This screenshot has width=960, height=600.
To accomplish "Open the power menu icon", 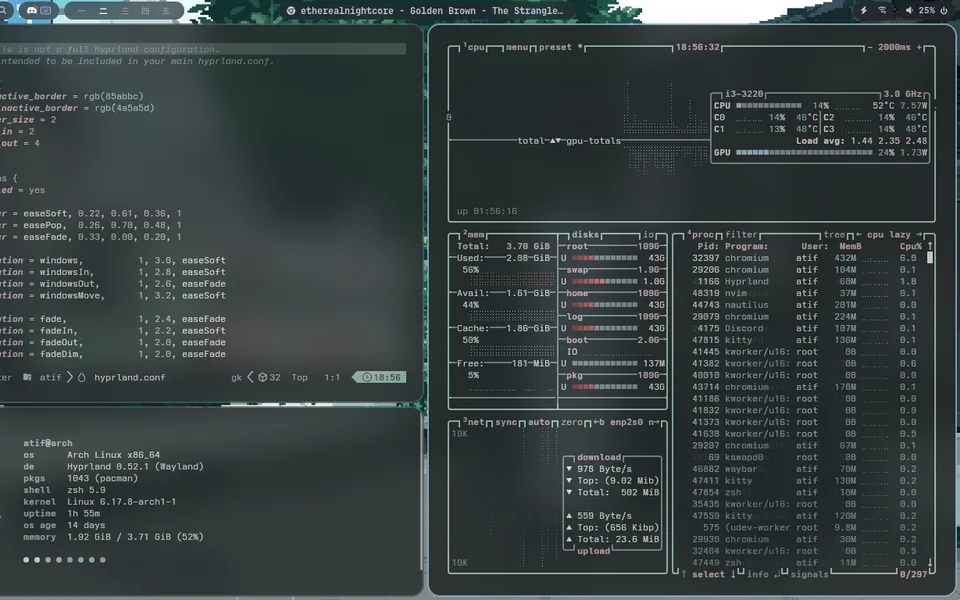I will click(x=944, y=10).
